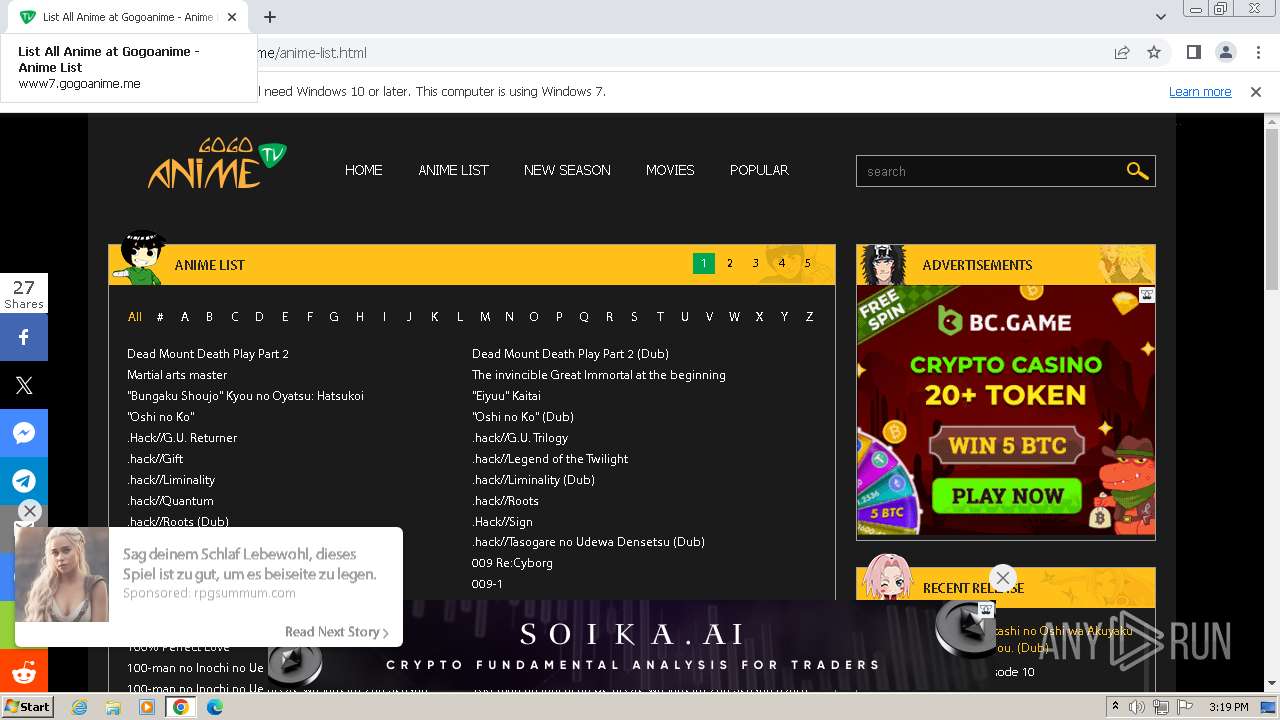Filter anime list by # symbol
Viewport: 1280px width, 720px height.
click(160, 316)
